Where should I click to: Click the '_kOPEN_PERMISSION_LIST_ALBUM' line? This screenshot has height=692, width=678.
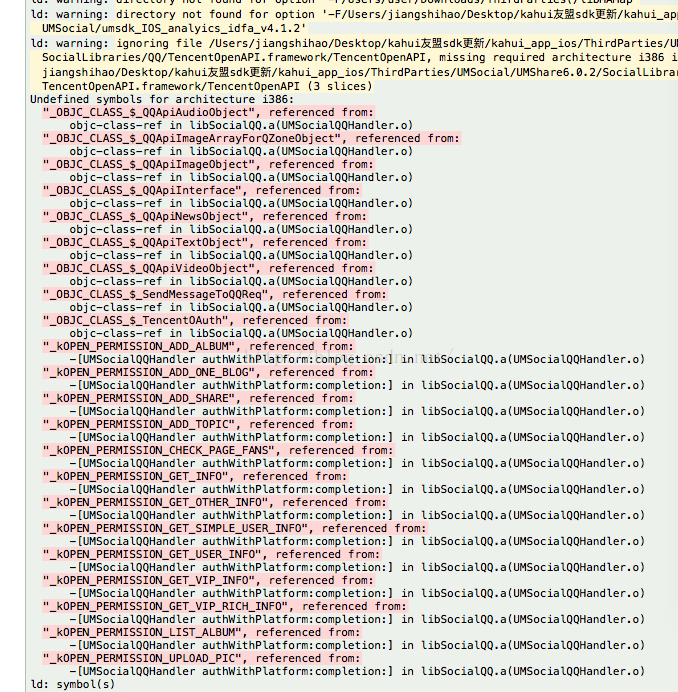pos(202,633)
